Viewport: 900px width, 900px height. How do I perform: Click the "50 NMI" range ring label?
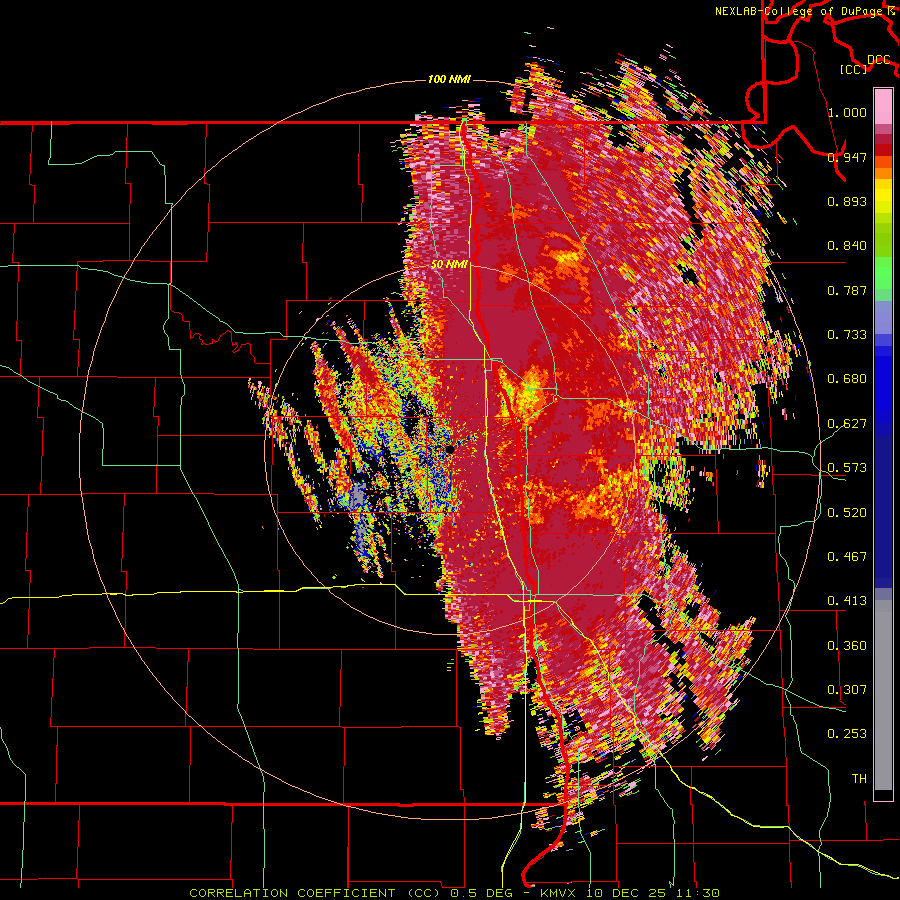coord(449,264)
